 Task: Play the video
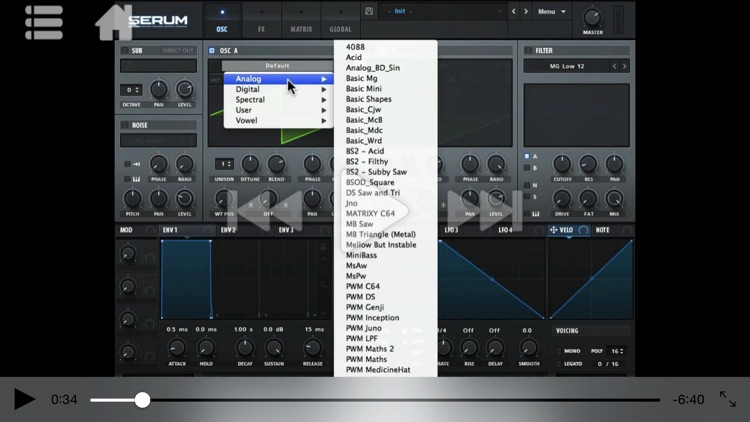click(24, 399)
